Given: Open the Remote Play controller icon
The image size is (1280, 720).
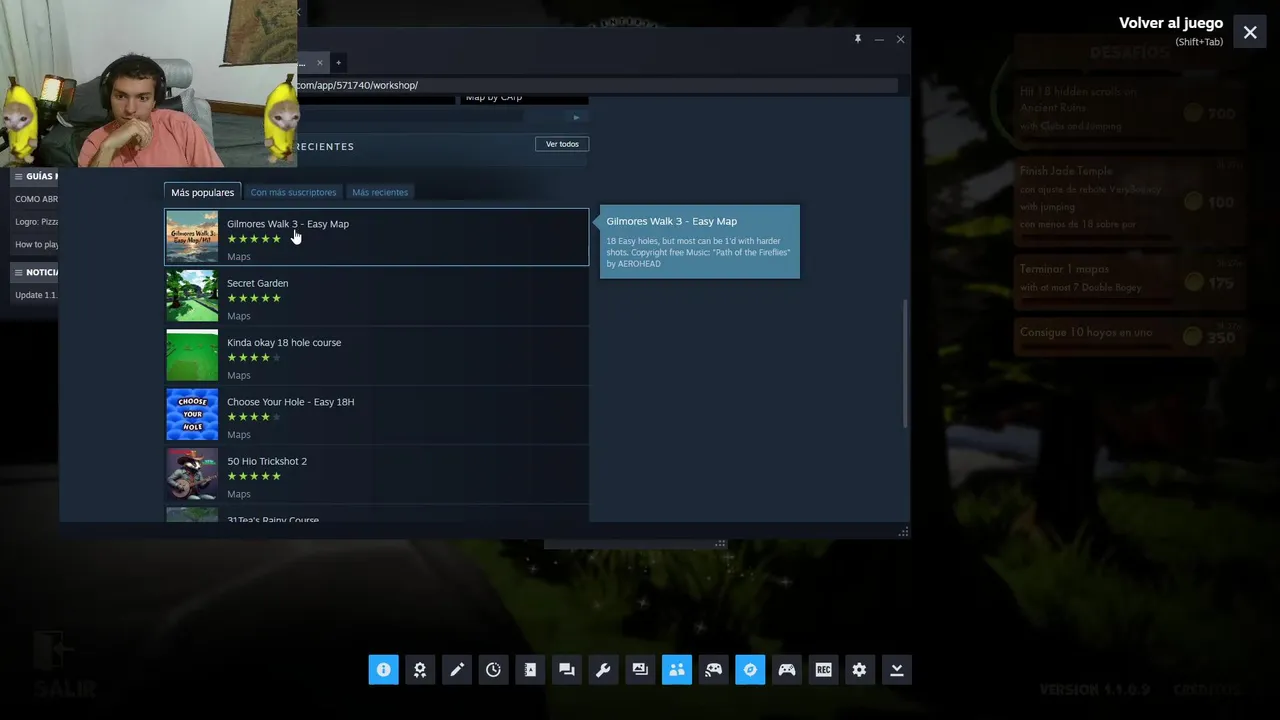Looking at the screenshot, I should pyautogui.click(x=713, y=670).
